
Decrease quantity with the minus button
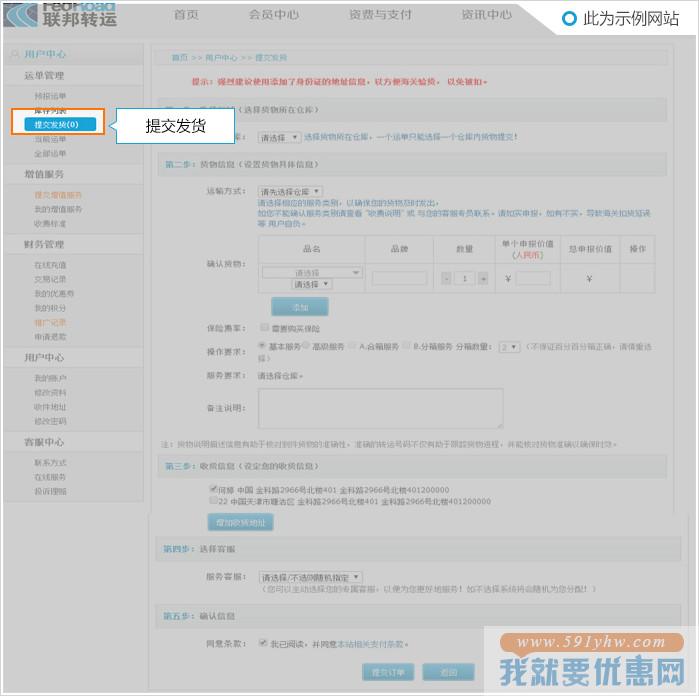(446, 279)
